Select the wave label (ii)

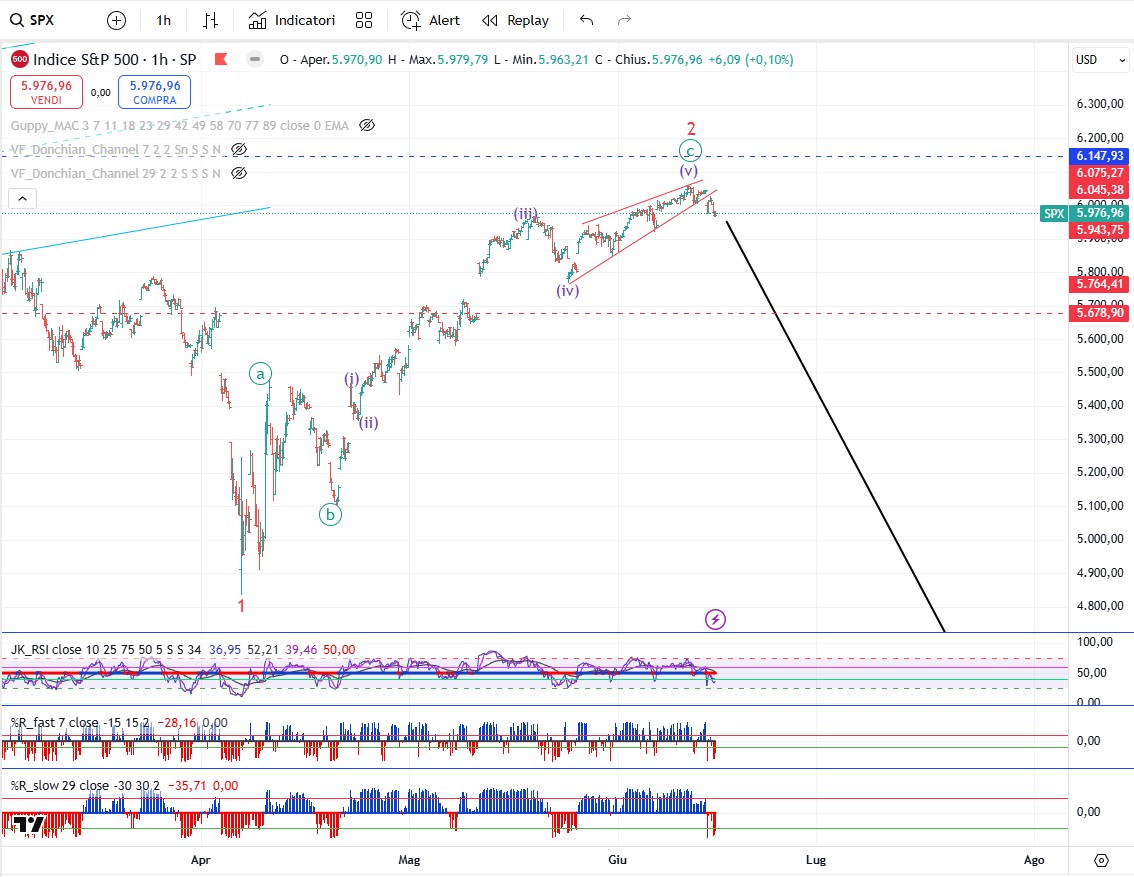pos(369,423)
